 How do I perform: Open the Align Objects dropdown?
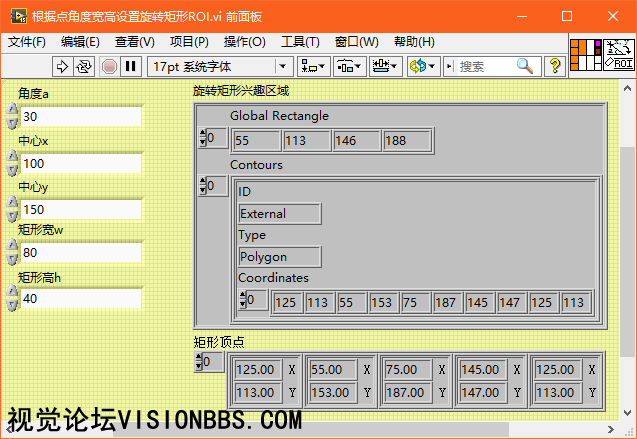pyautogui.click(x=314, y=66)
